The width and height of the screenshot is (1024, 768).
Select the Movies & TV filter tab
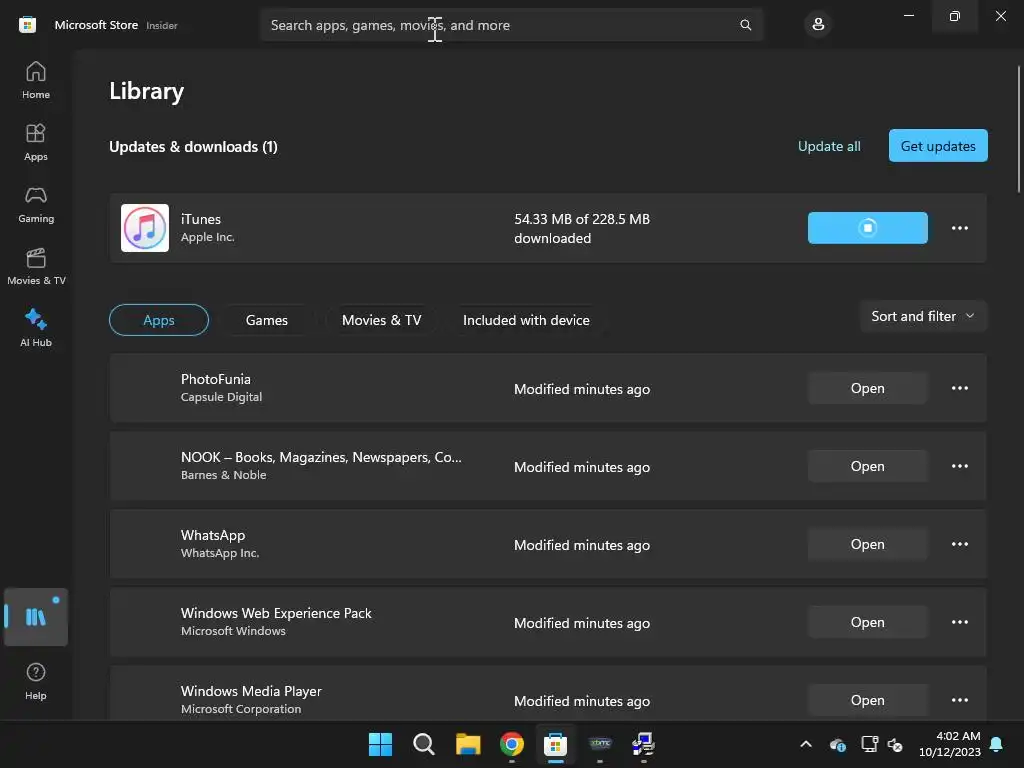pyautogui.click(x=381, y=320)
